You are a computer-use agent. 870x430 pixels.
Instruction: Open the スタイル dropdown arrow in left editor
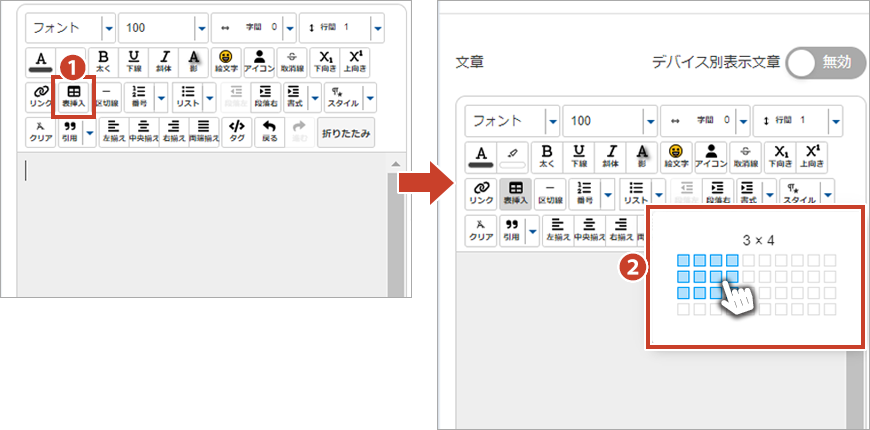[x=370, y=97]
